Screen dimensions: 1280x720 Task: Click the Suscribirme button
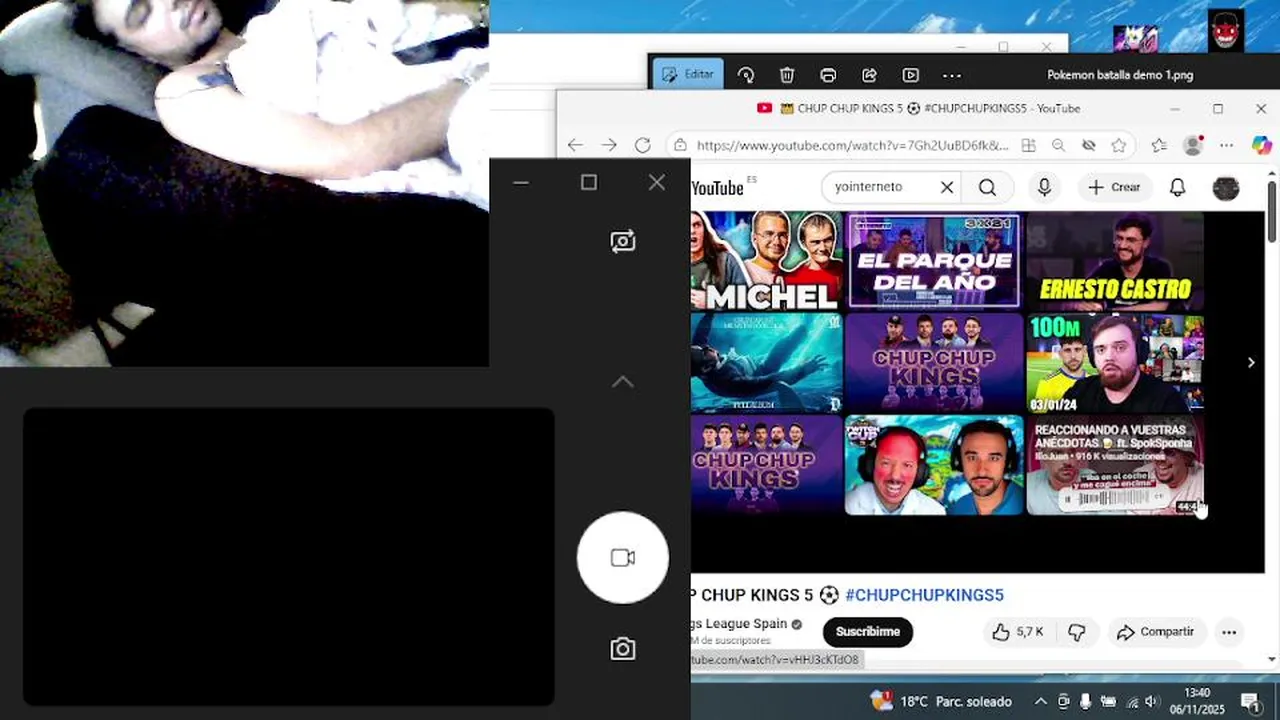[x=867, y=632]
